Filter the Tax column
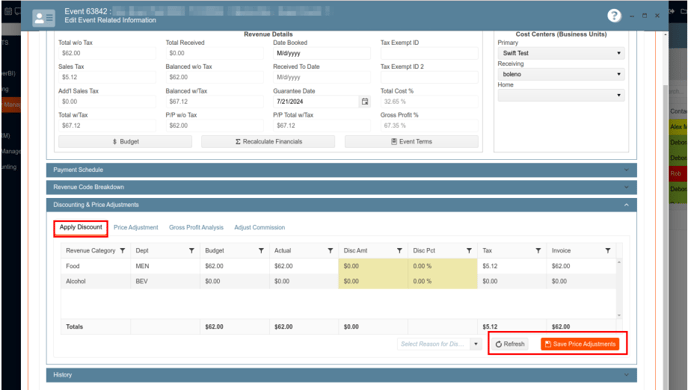This screenshot has height=390, width=688. 538,250
